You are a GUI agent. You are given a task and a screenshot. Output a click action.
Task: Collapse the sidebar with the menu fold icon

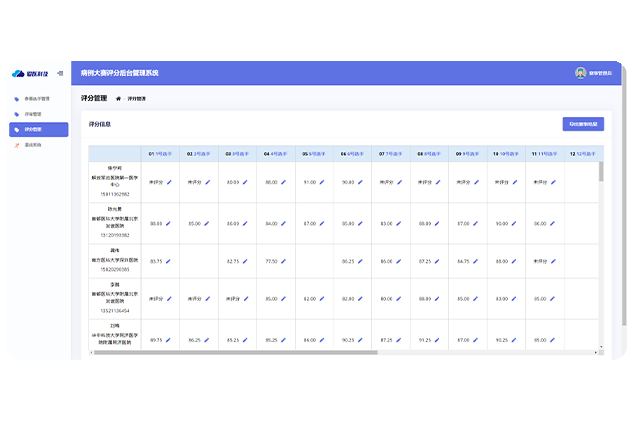60,73
